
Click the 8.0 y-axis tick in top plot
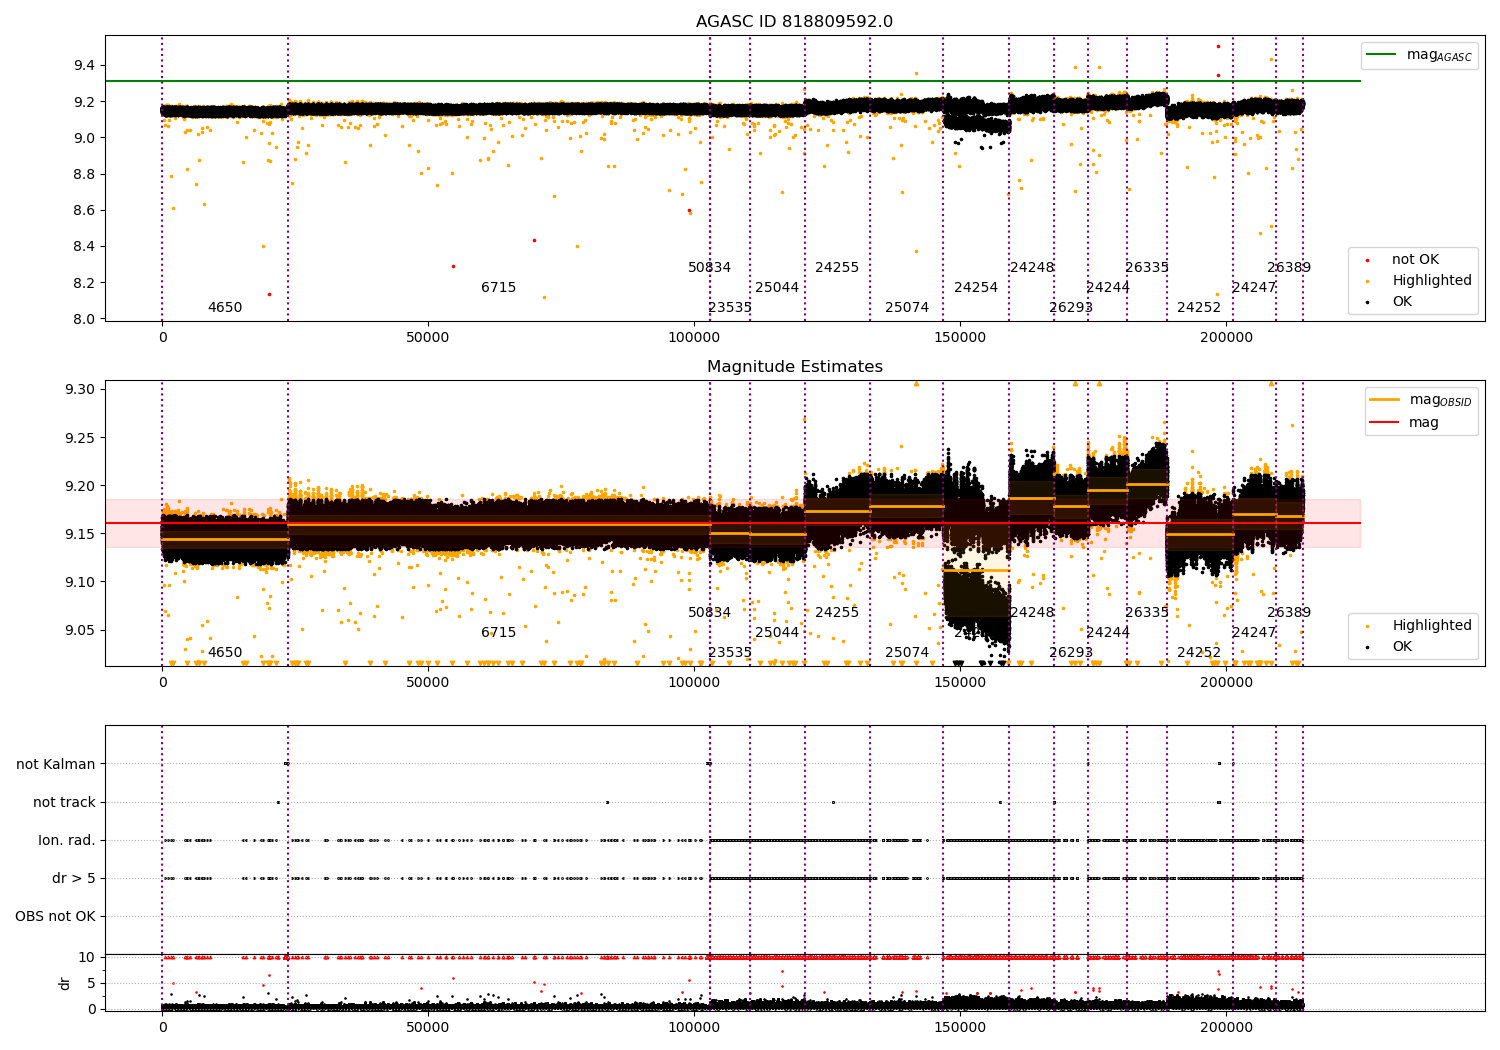(x=84, y=319)
